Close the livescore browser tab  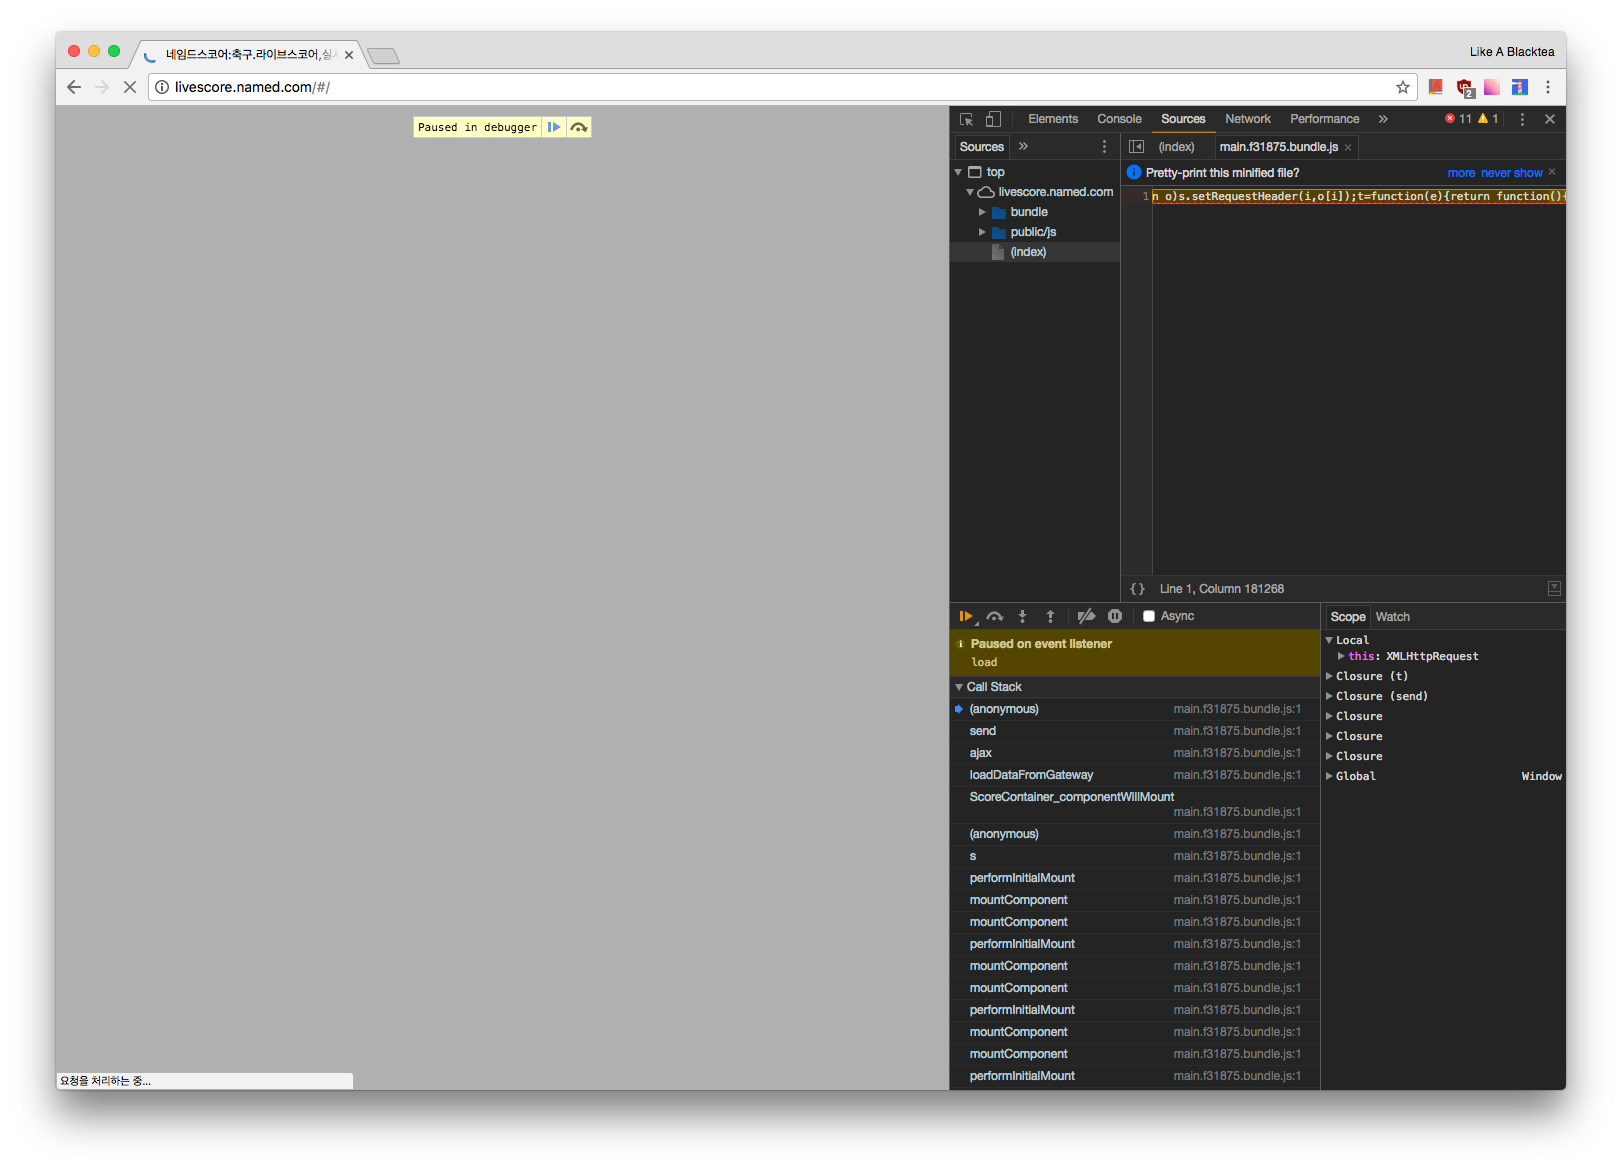click(x=349, y=55)
